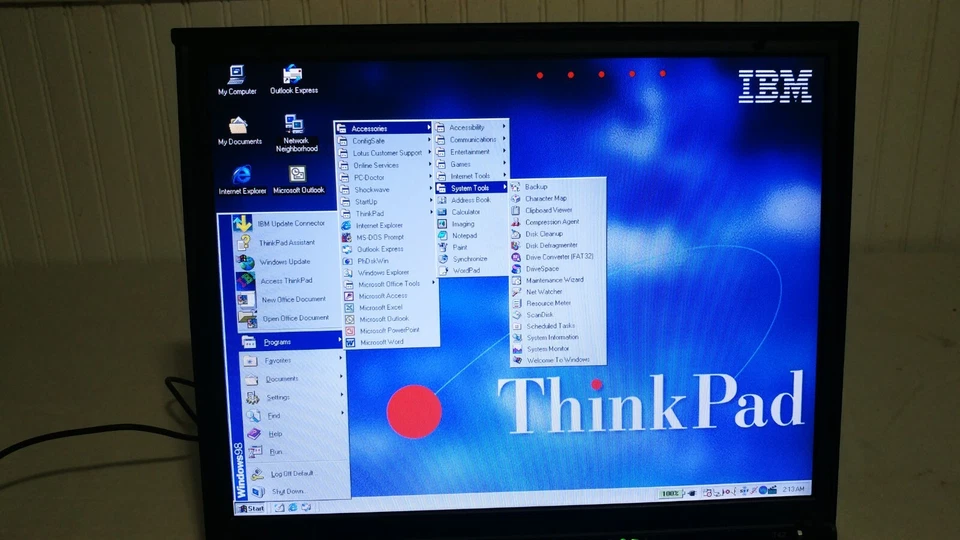960x540 pixels.
Task: Click the Run icon in Start menu
Action: point(255,452)
